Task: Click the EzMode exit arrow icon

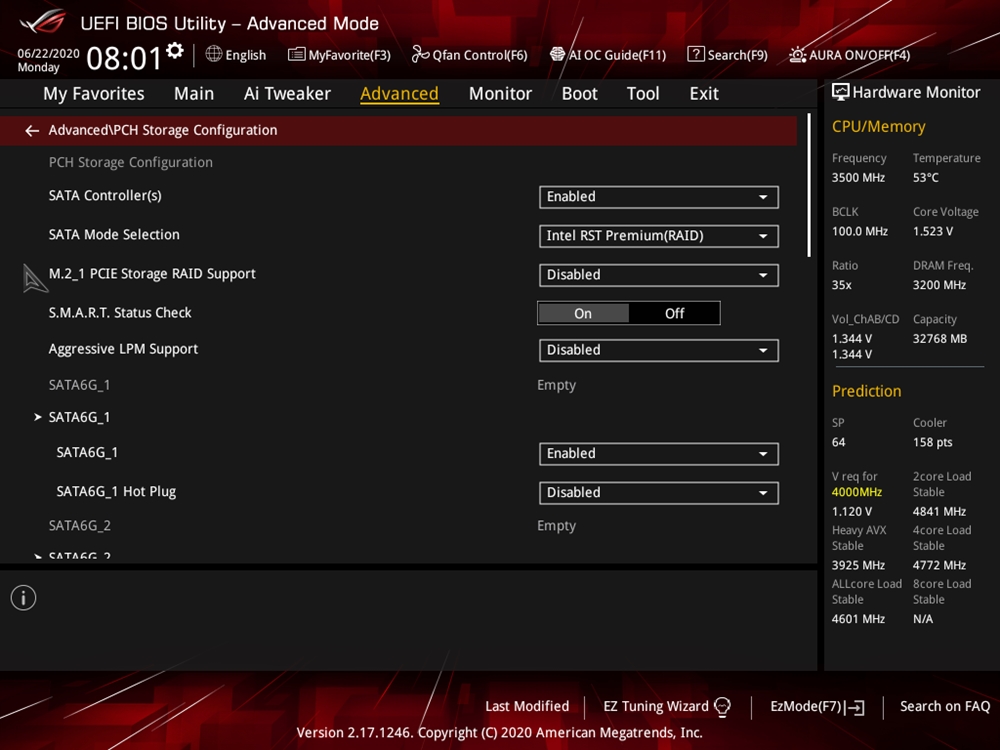Action: coord(855,707)
